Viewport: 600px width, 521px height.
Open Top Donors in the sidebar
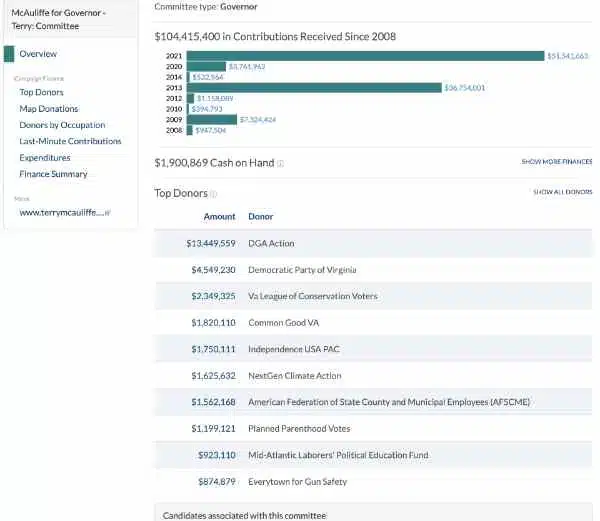click(41, 92)
